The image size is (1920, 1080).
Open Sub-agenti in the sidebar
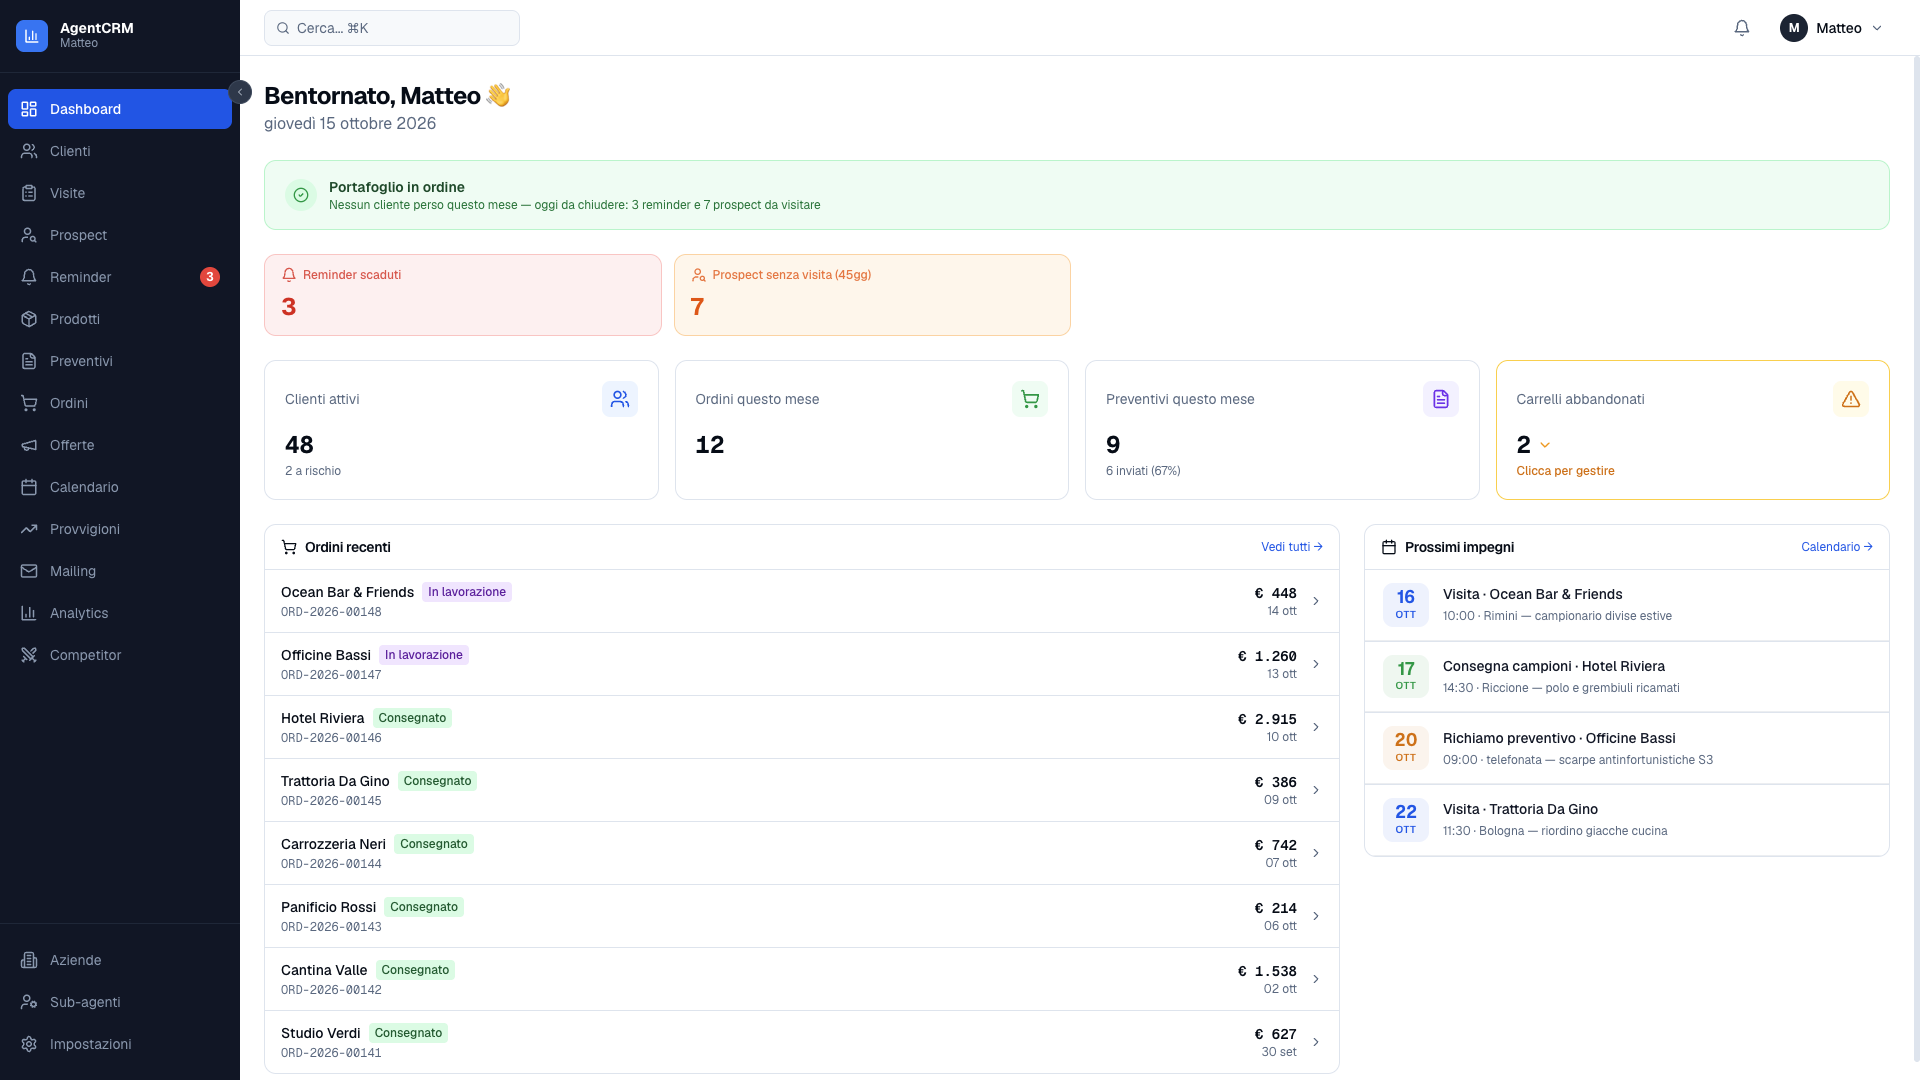pyautogui.click(x=120, y=1002)
